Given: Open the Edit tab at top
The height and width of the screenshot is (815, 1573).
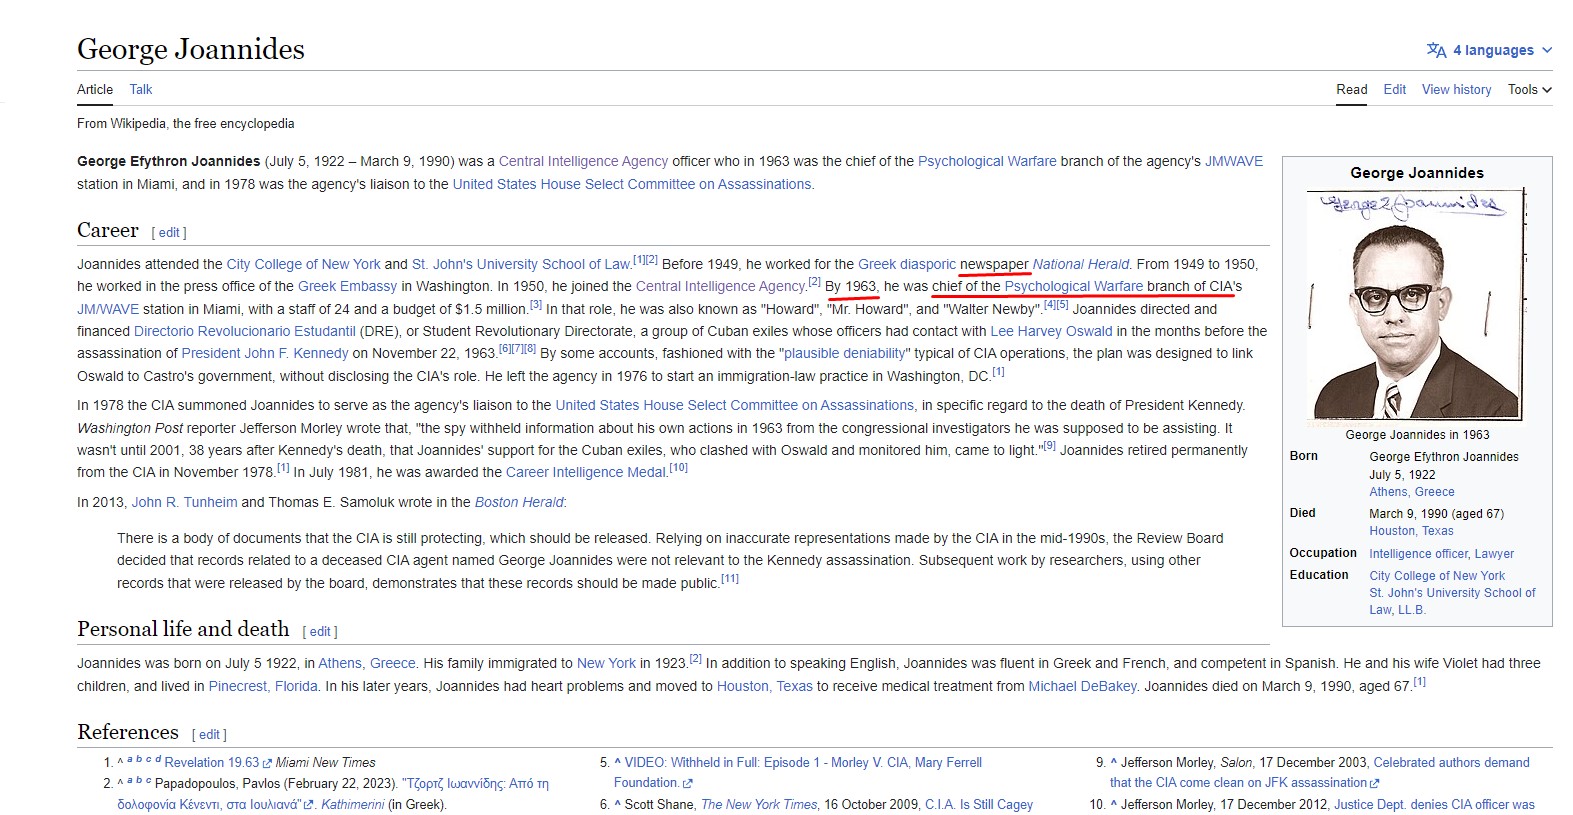Looking at the screenshot, I should click(x=1394, y=89).
